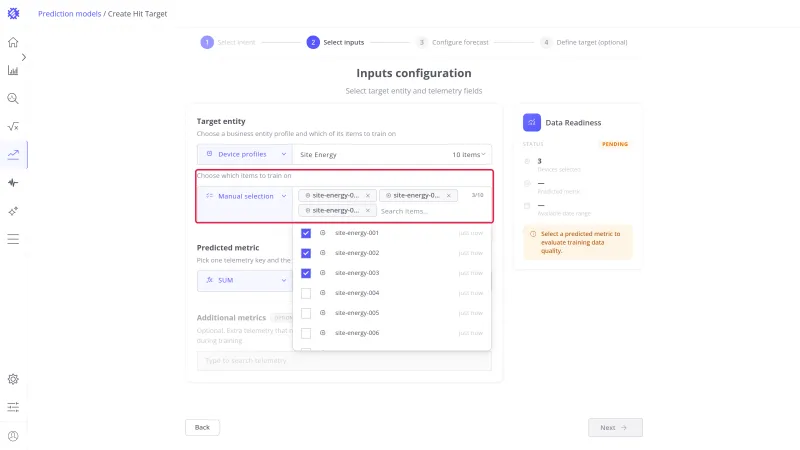This screenshot has width=800, height=450.
Task: Click the device icon next to site-energy-001
Action: point(322,233)
